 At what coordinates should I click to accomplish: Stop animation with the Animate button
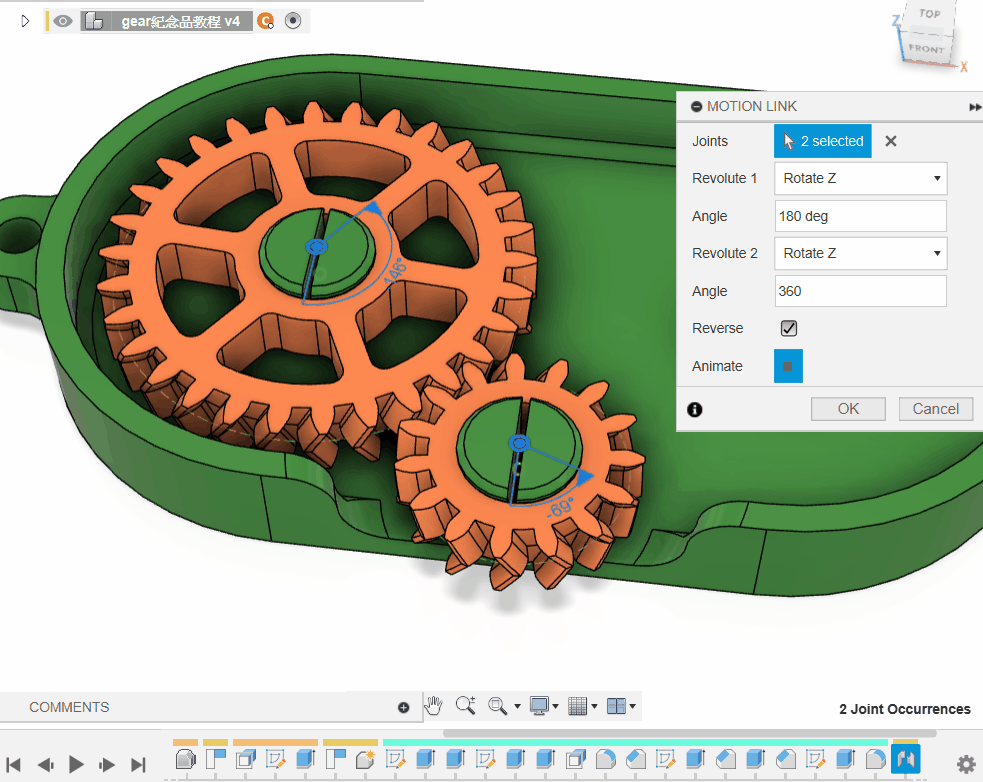coord(788,366)
